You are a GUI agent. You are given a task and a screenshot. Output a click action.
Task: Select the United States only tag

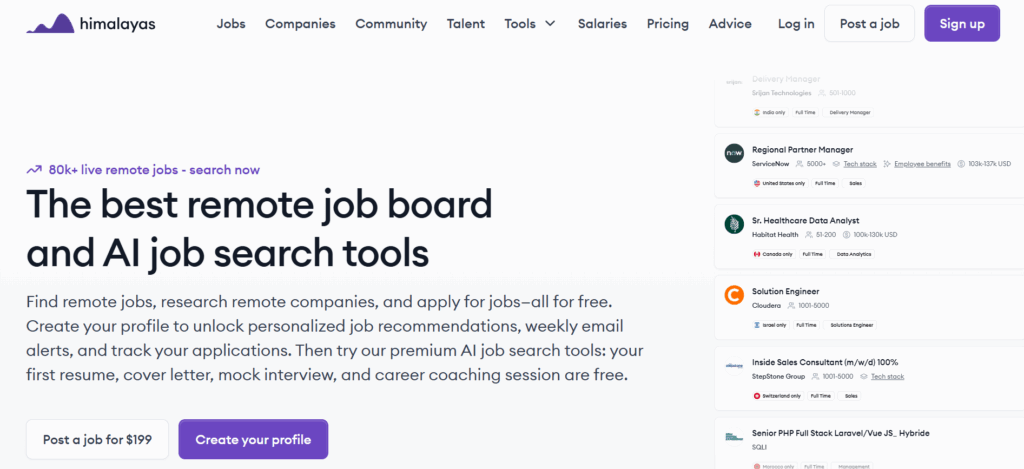(x=780, y=183)
